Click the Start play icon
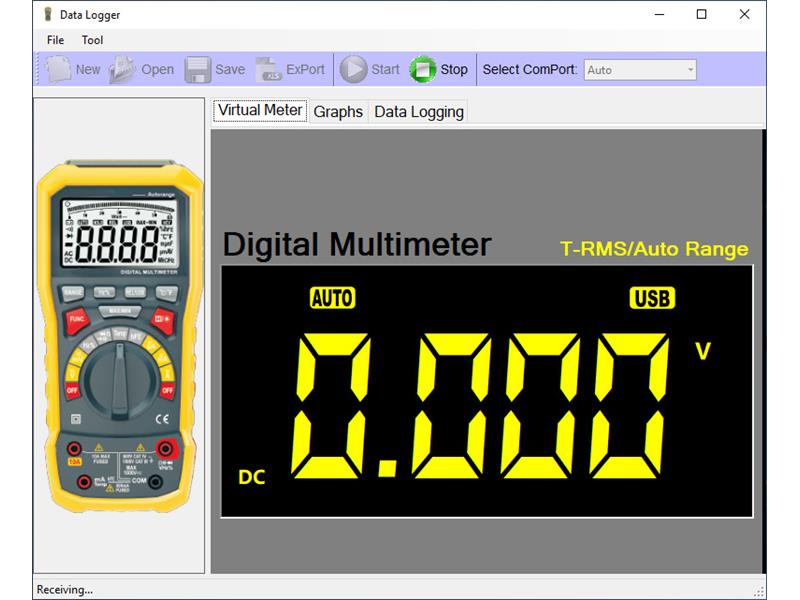This screenshot has height=600, width=800. [x=354, y=69]
